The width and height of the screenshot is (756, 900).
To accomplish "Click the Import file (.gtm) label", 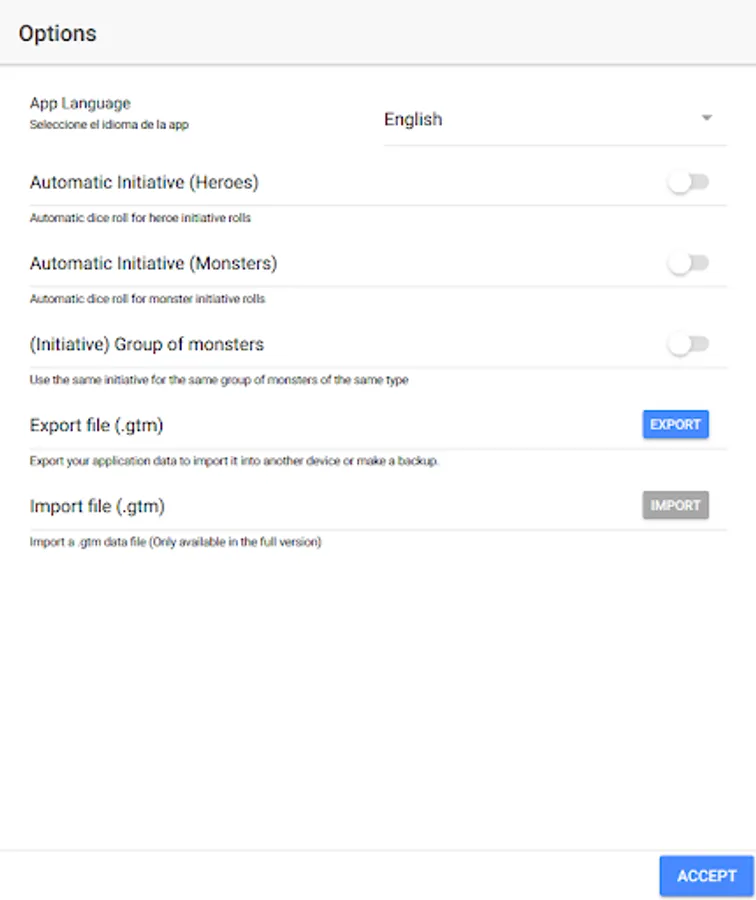I will coord(97,506).
